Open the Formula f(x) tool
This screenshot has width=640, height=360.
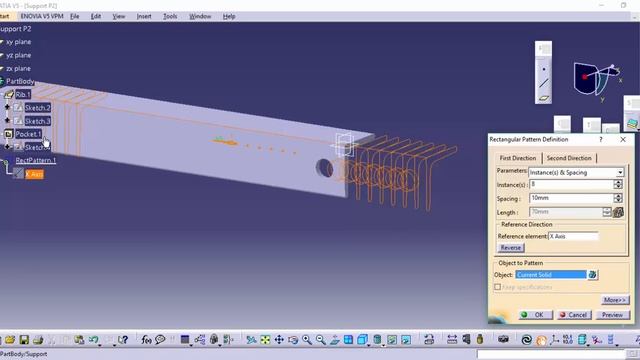[146, 339]
